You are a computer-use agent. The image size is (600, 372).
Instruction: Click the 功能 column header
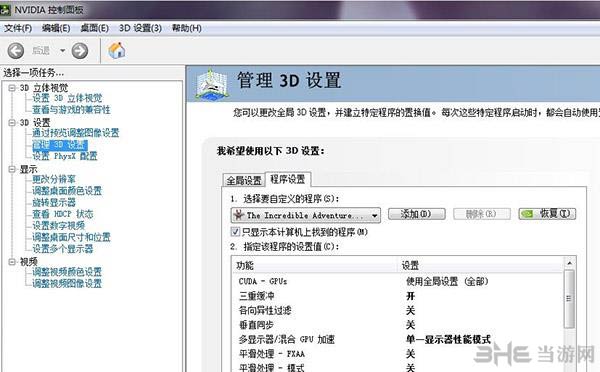[x=315, y=266]
